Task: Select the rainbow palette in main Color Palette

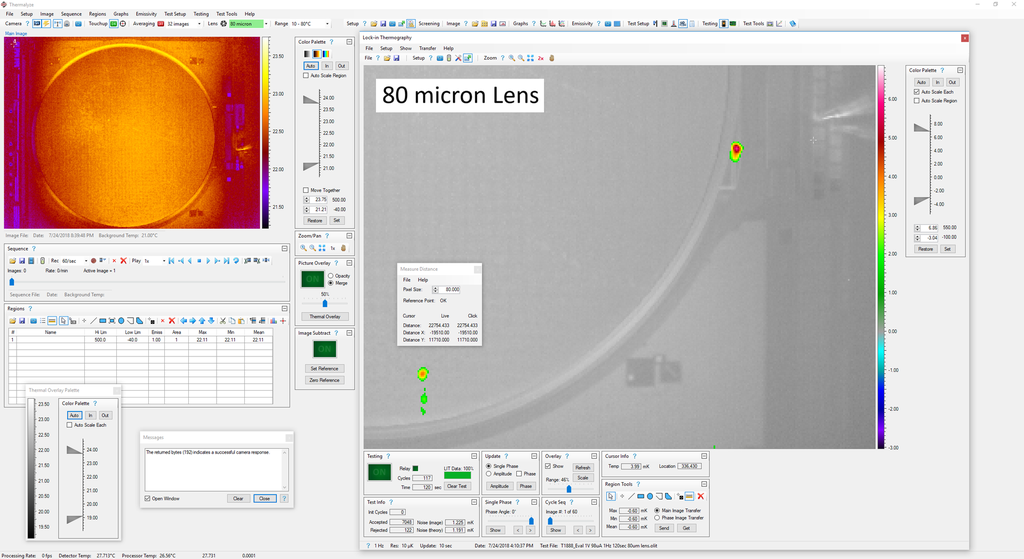Action: (x=326, y=54)
